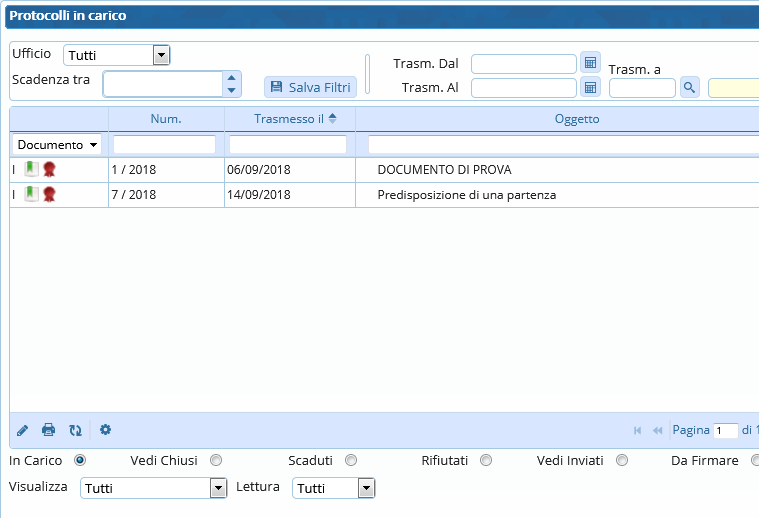
Task: Expand the Ufficio dropdown
Action: click(161, 56)
